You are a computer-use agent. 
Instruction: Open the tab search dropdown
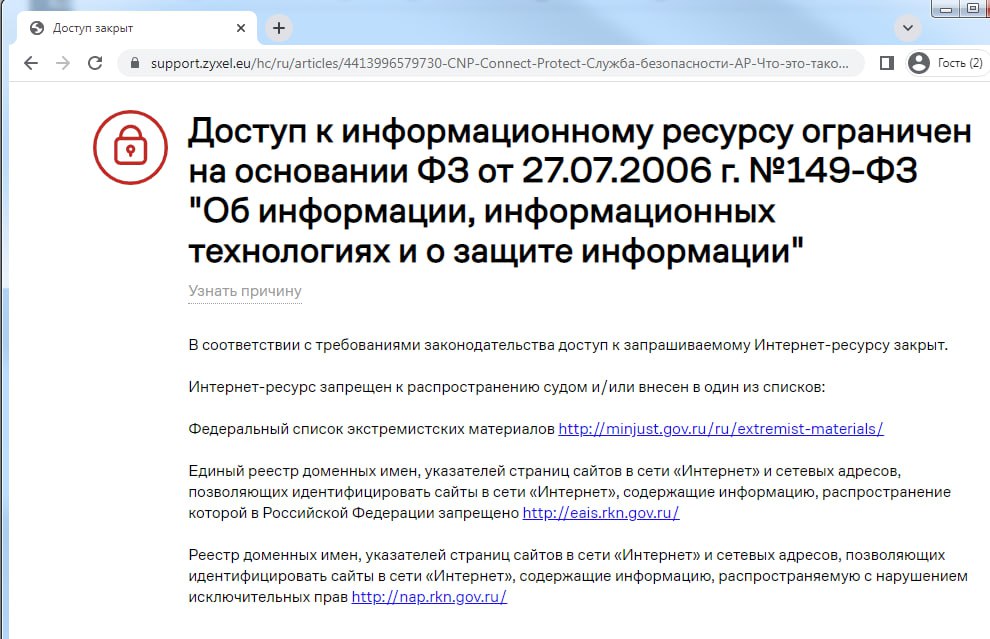pos(907,28)
